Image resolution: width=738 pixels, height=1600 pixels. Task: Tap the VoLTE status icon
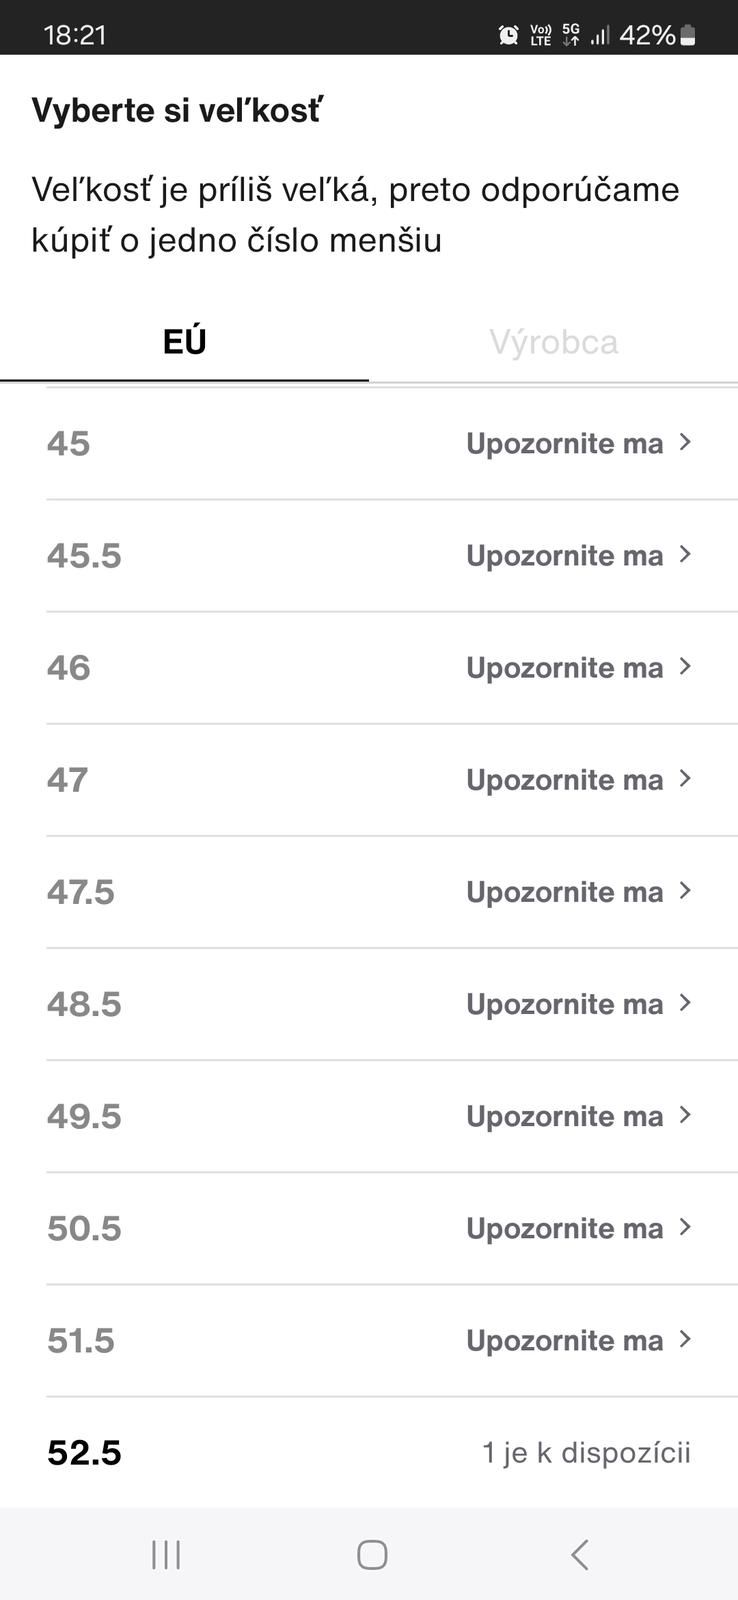point(541,35)
